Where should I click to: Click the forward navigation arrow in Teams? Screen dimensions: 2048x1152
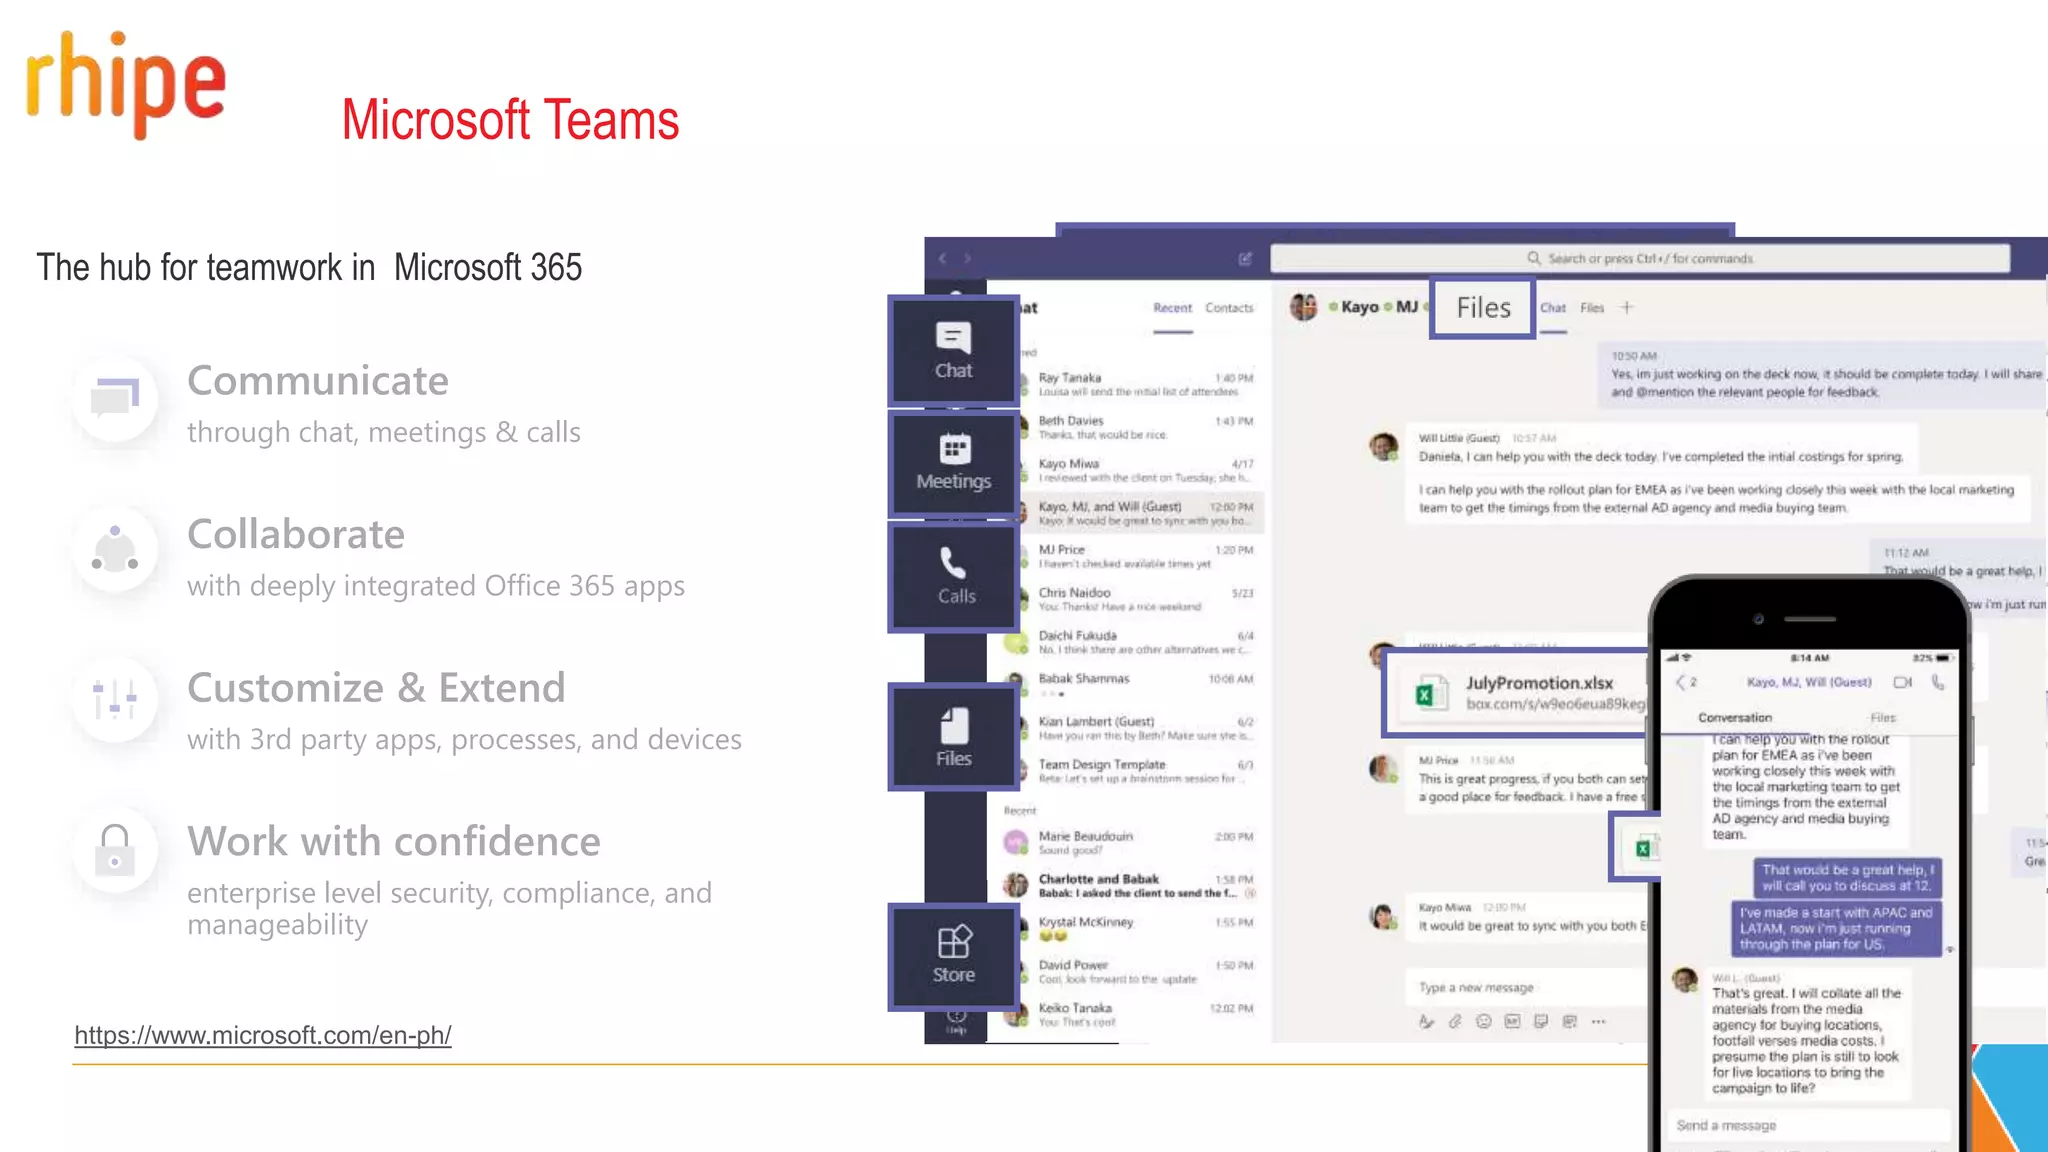click(967, 258)
